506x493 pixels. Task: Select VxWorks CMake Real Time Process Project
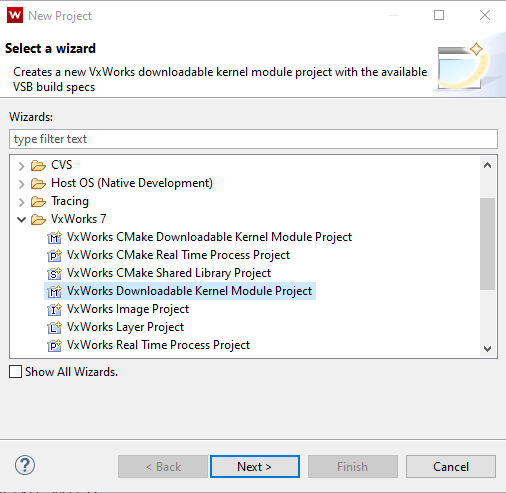(178, 255)
